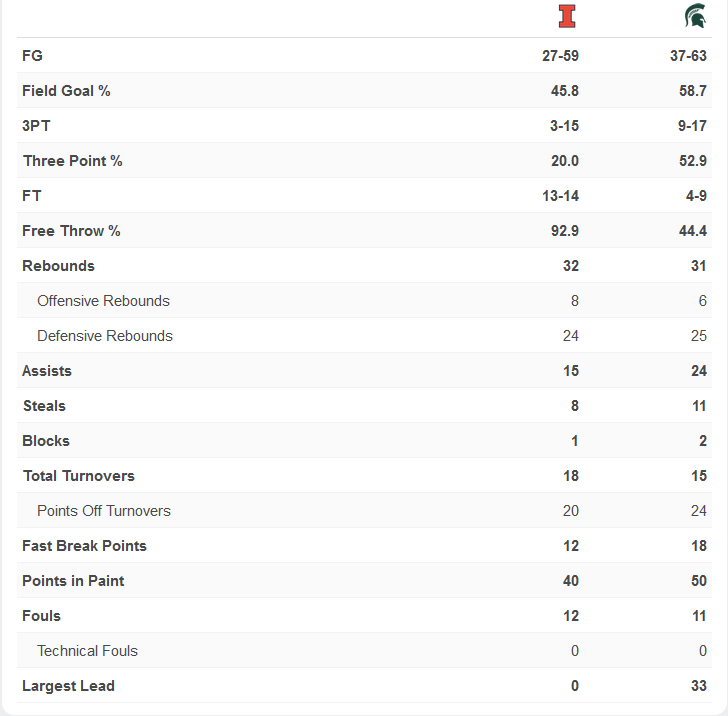728x716 pixels.
Task: Click the Offensive Rebounds sub-row label
Action: (103, 301)
